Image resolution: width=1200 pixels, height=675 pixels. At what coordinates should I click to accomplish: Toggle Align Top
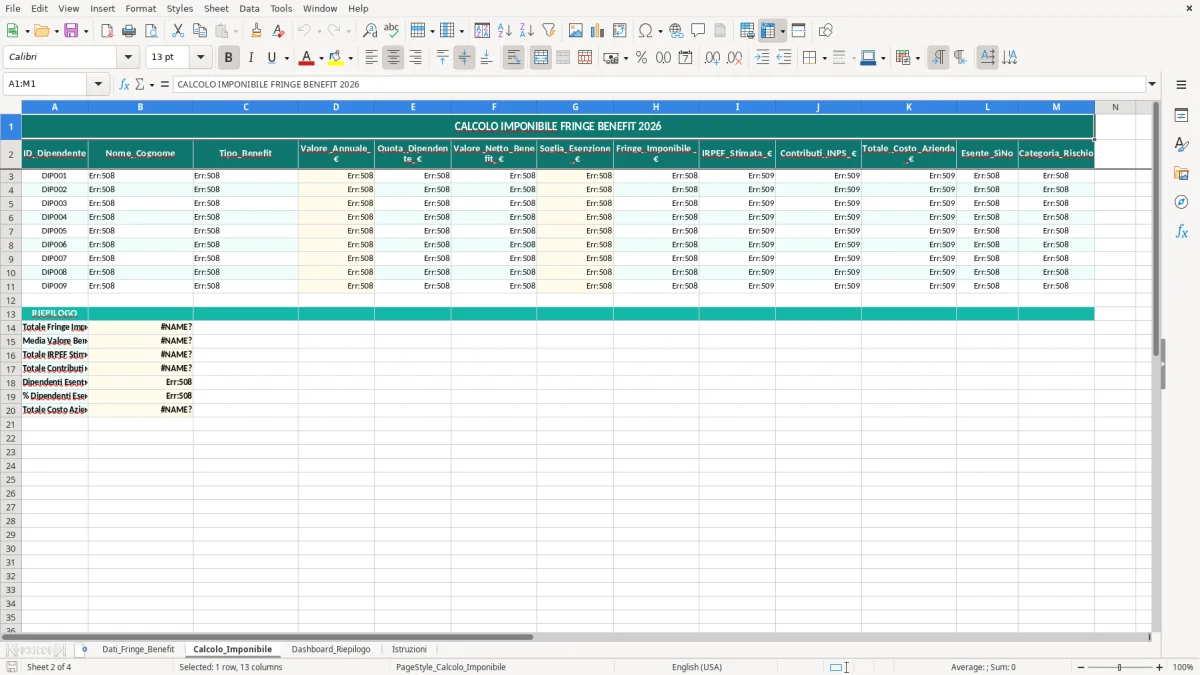[442, 58]
